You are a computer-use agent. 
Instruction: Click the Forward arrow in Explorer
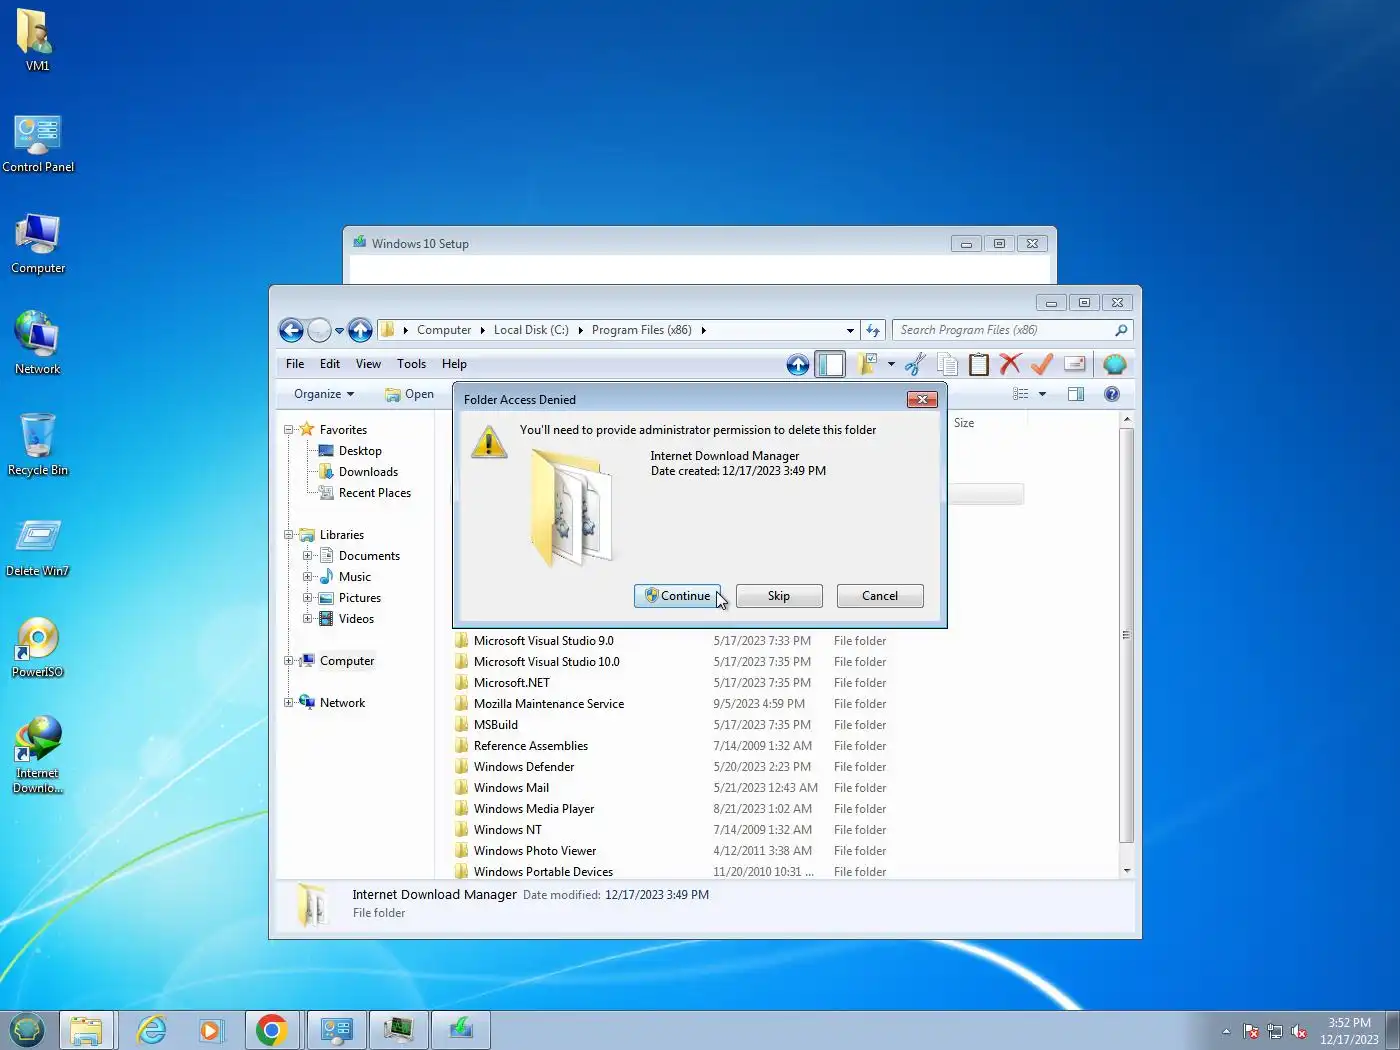click(x=319, y=330)
